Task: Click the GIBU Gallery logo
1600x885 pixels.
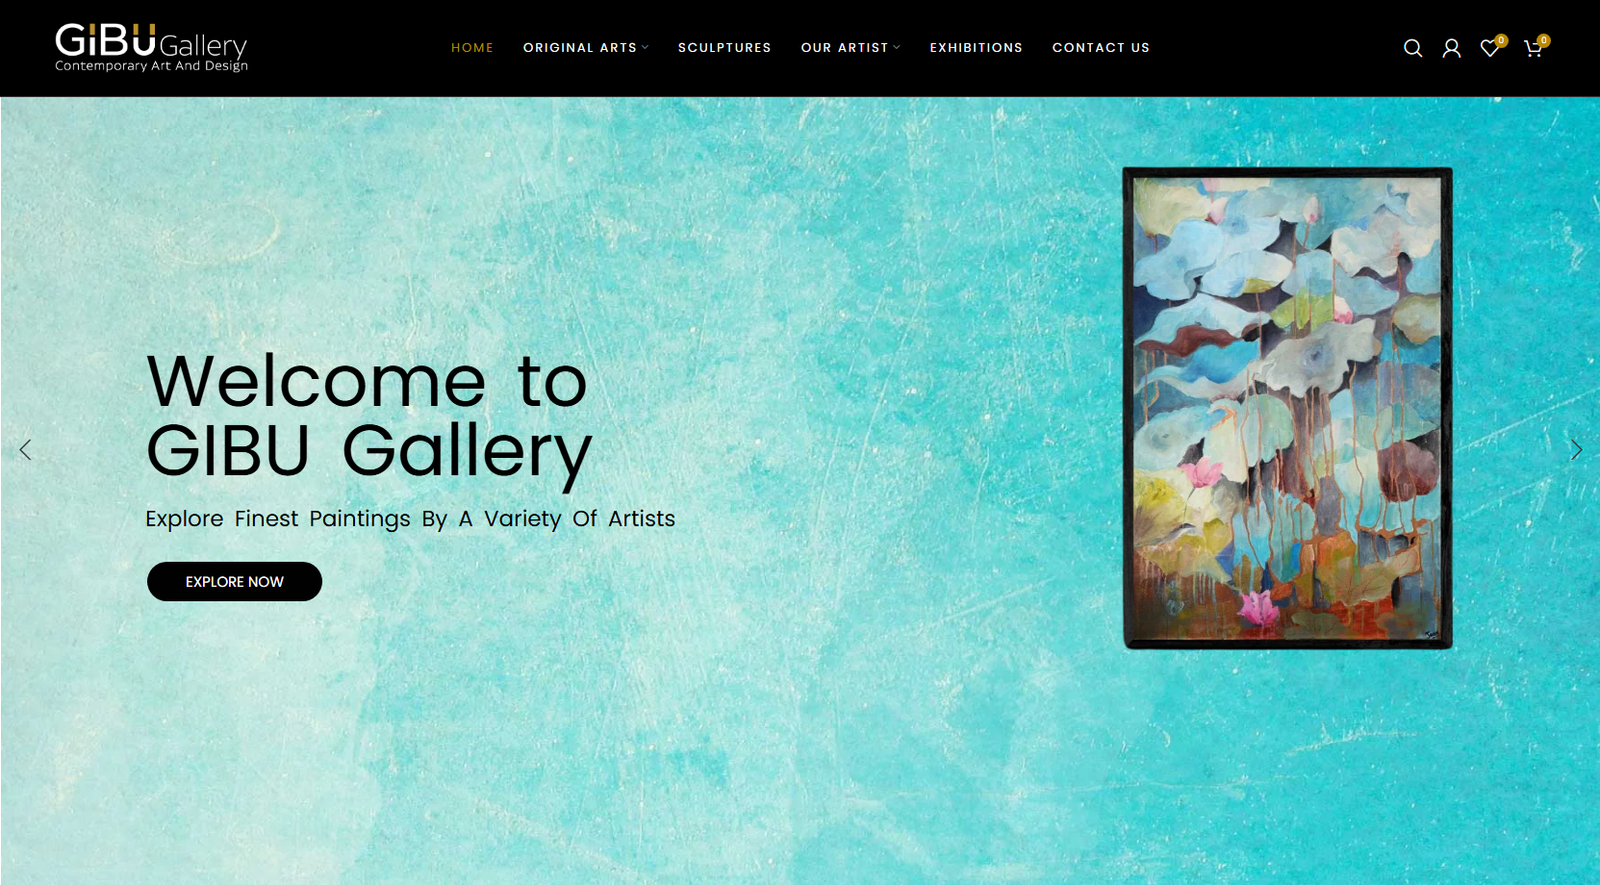Action: tap(151, 47)
